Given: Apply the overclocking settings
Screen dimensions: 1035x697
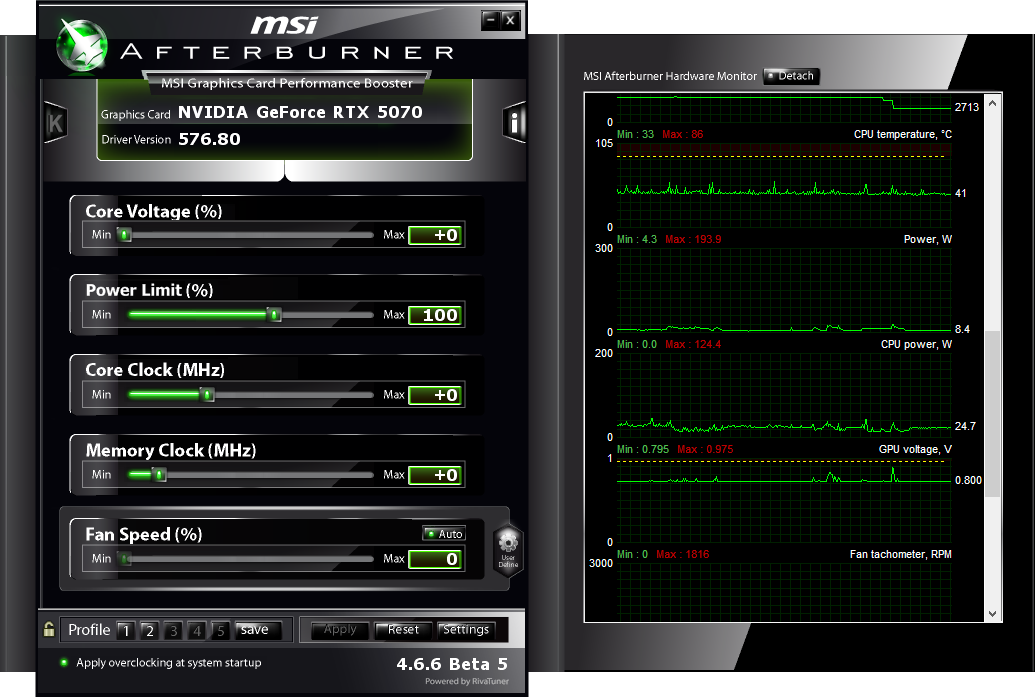Looking at the screenshot, I should click(x=340, y=630).
